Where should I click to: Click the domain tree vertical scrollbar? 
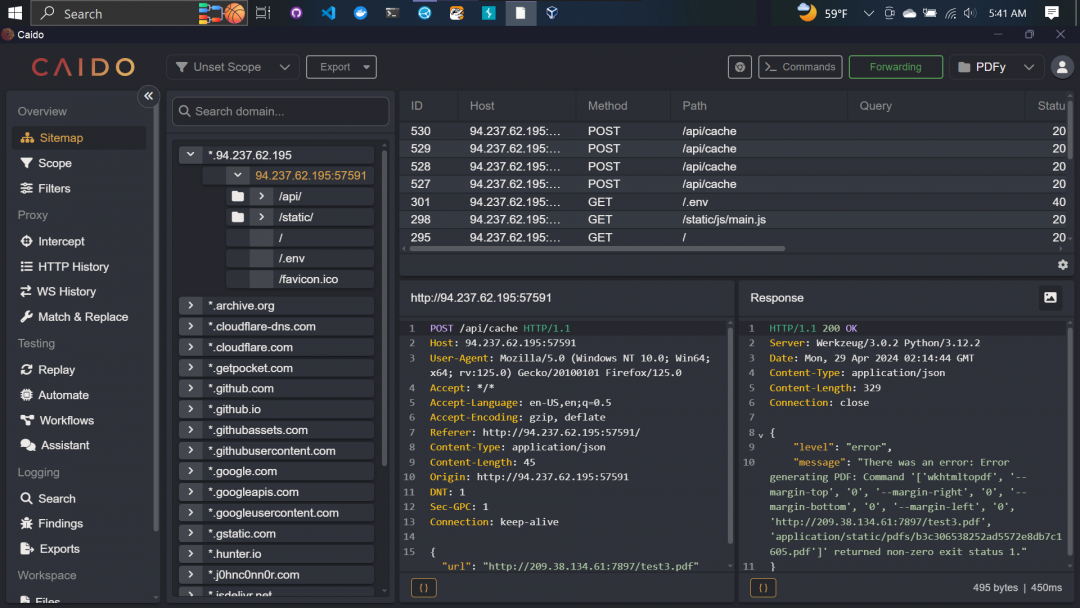(384, 306)
